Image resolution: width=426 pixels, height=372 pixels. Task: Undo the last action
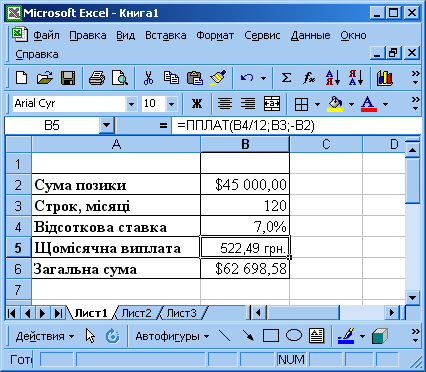point(247,78)
